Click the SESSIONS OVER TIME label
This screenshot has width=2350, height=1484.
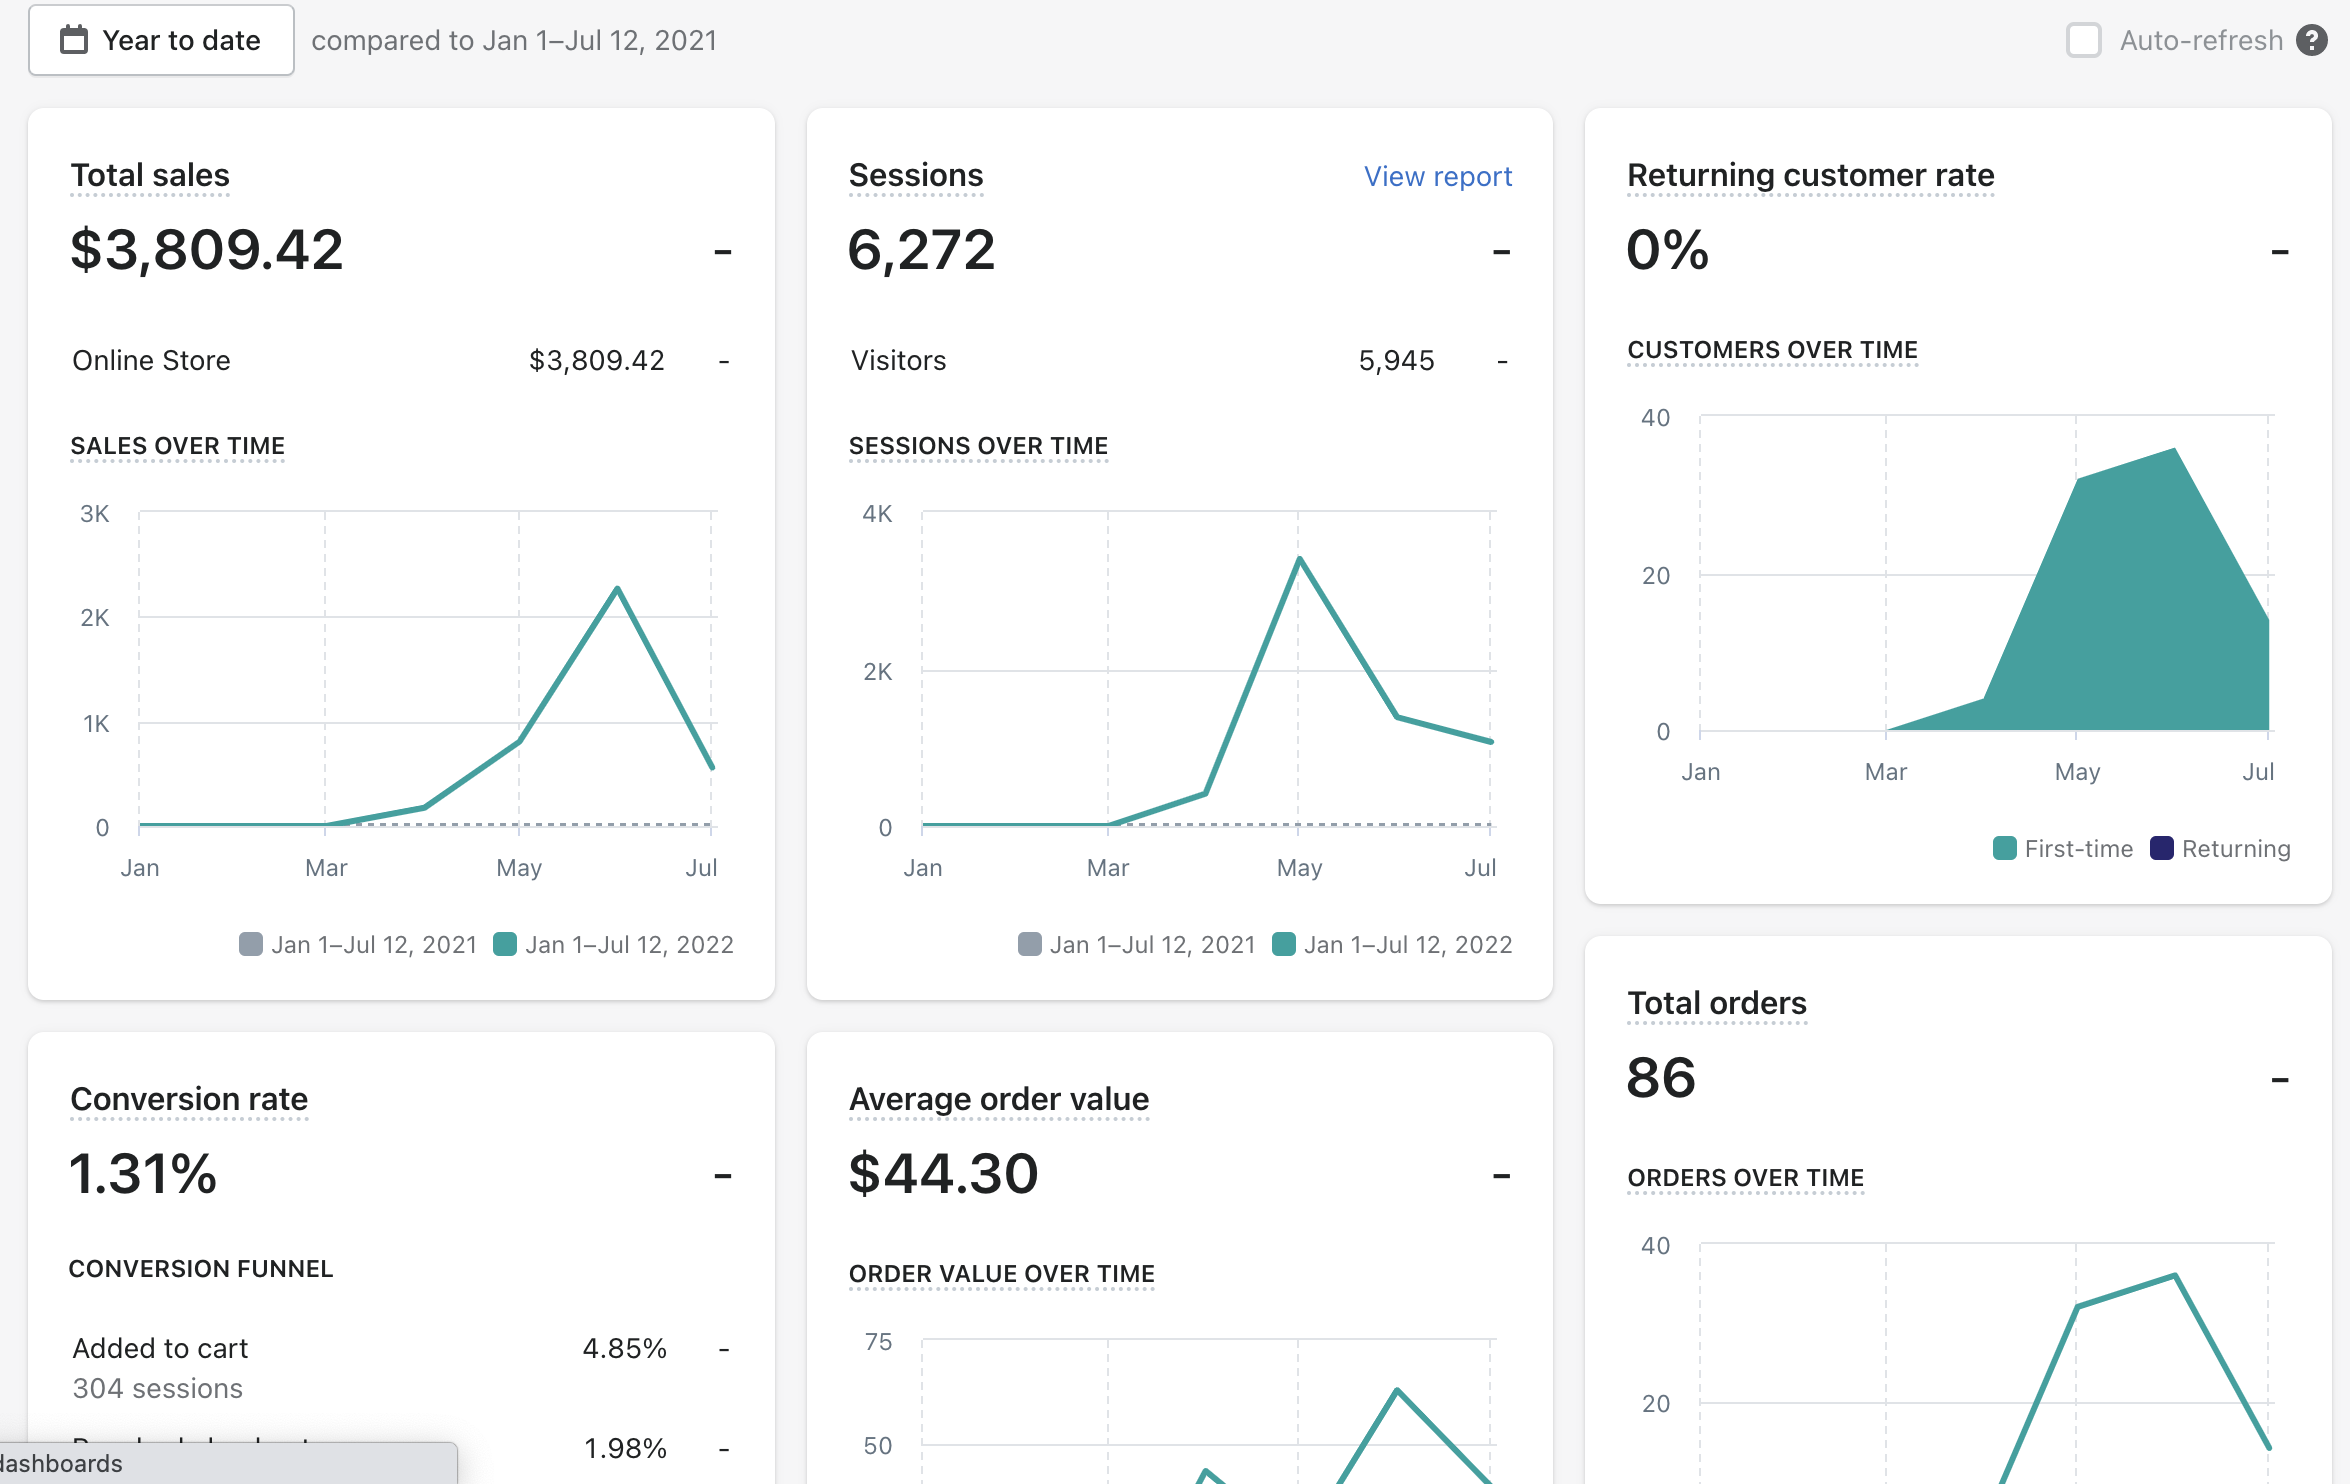click(x=978, y=446)
